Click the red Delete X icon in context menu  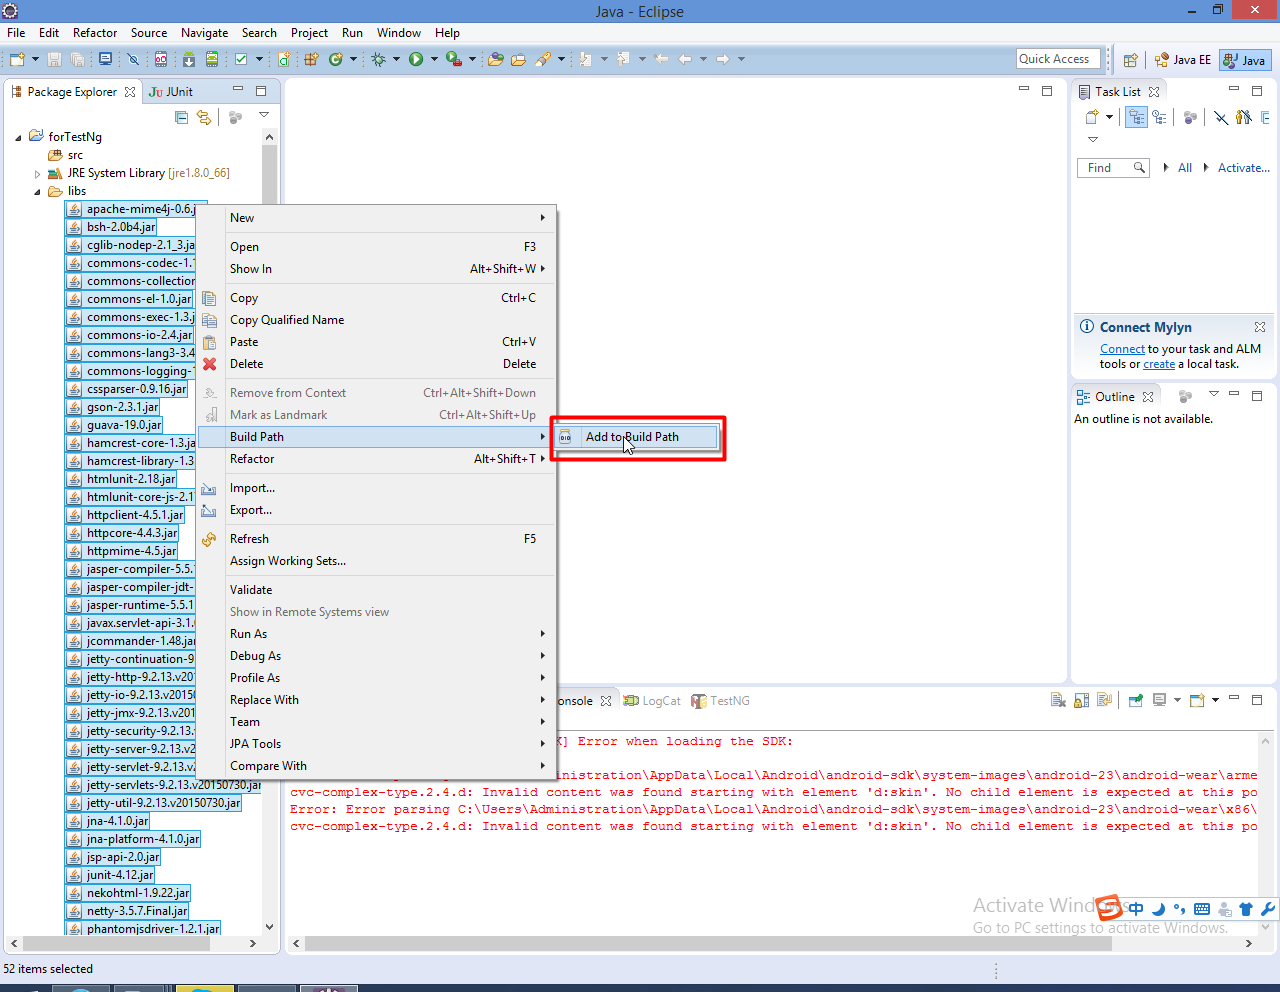[x=209, y=364]
